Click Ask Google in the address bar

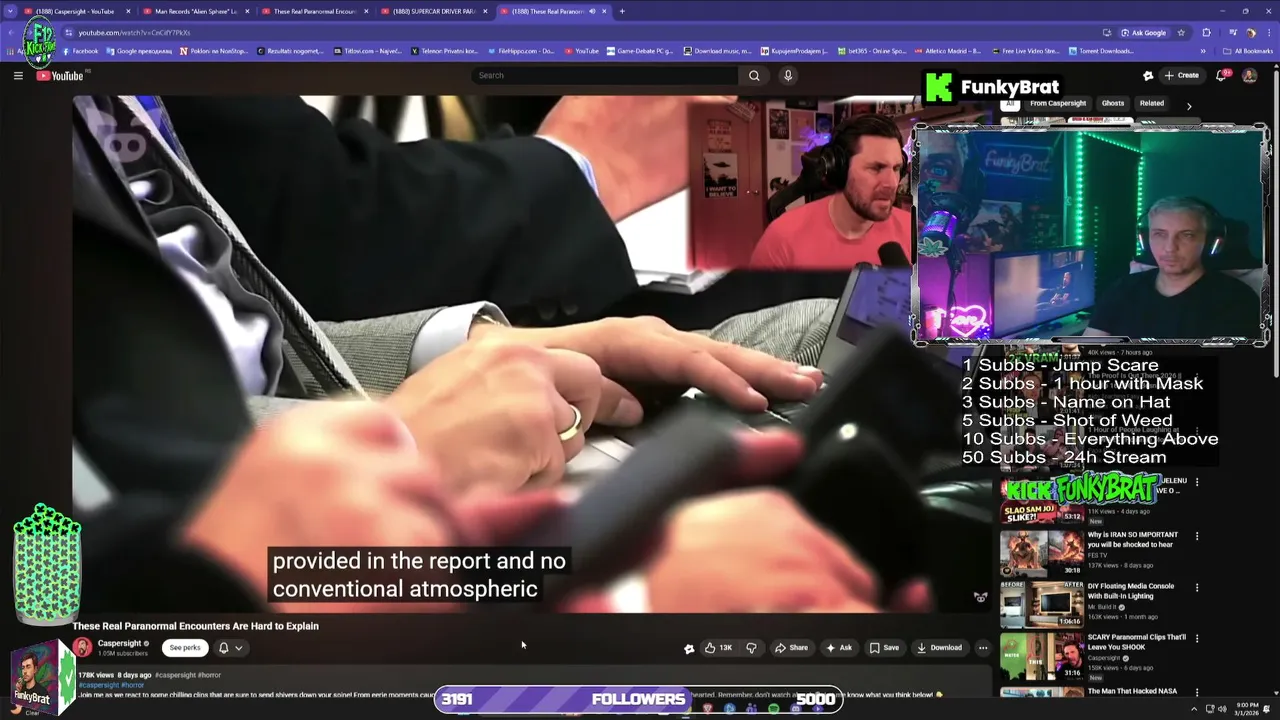pos(1143,32)
